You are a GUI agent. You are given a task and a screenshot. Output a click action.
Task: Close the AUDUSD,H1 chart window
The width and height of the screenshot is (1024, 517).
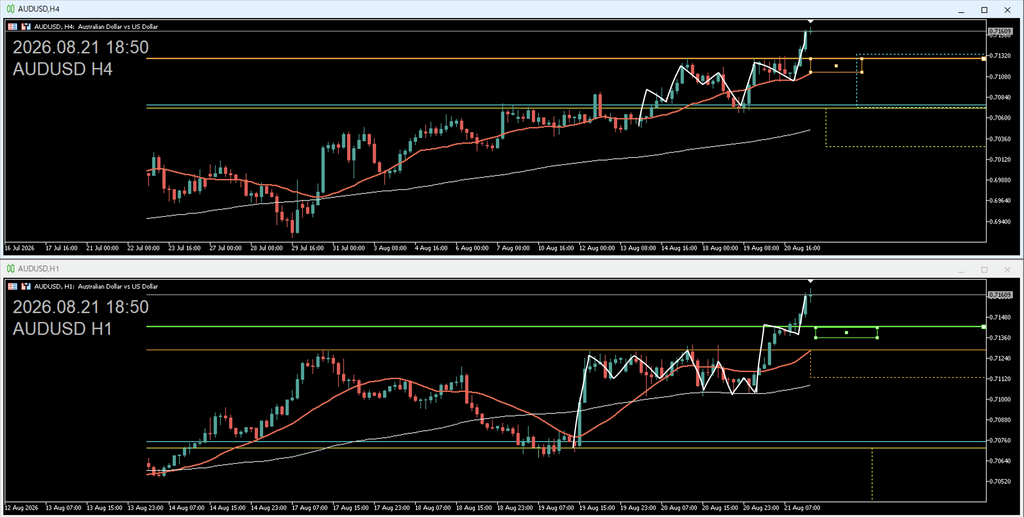pos(1007,270)
